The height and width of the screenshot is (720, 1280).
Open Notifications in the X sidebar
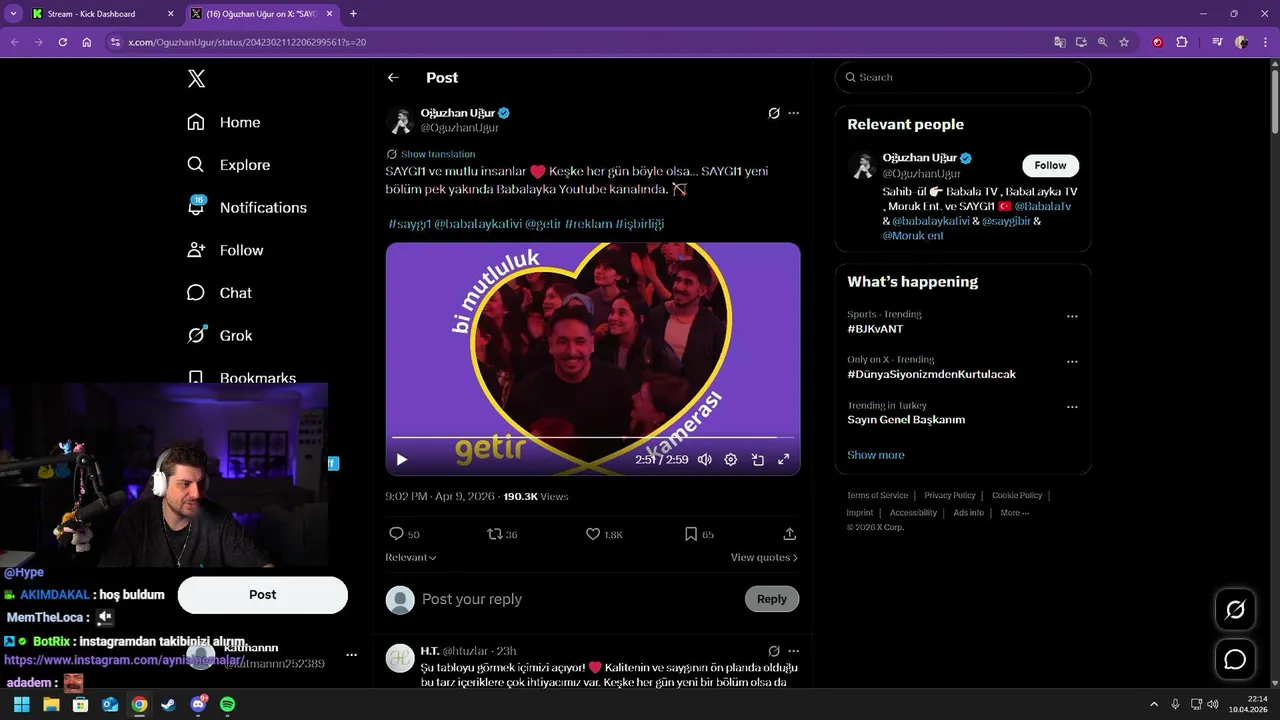tap(247, 207)
